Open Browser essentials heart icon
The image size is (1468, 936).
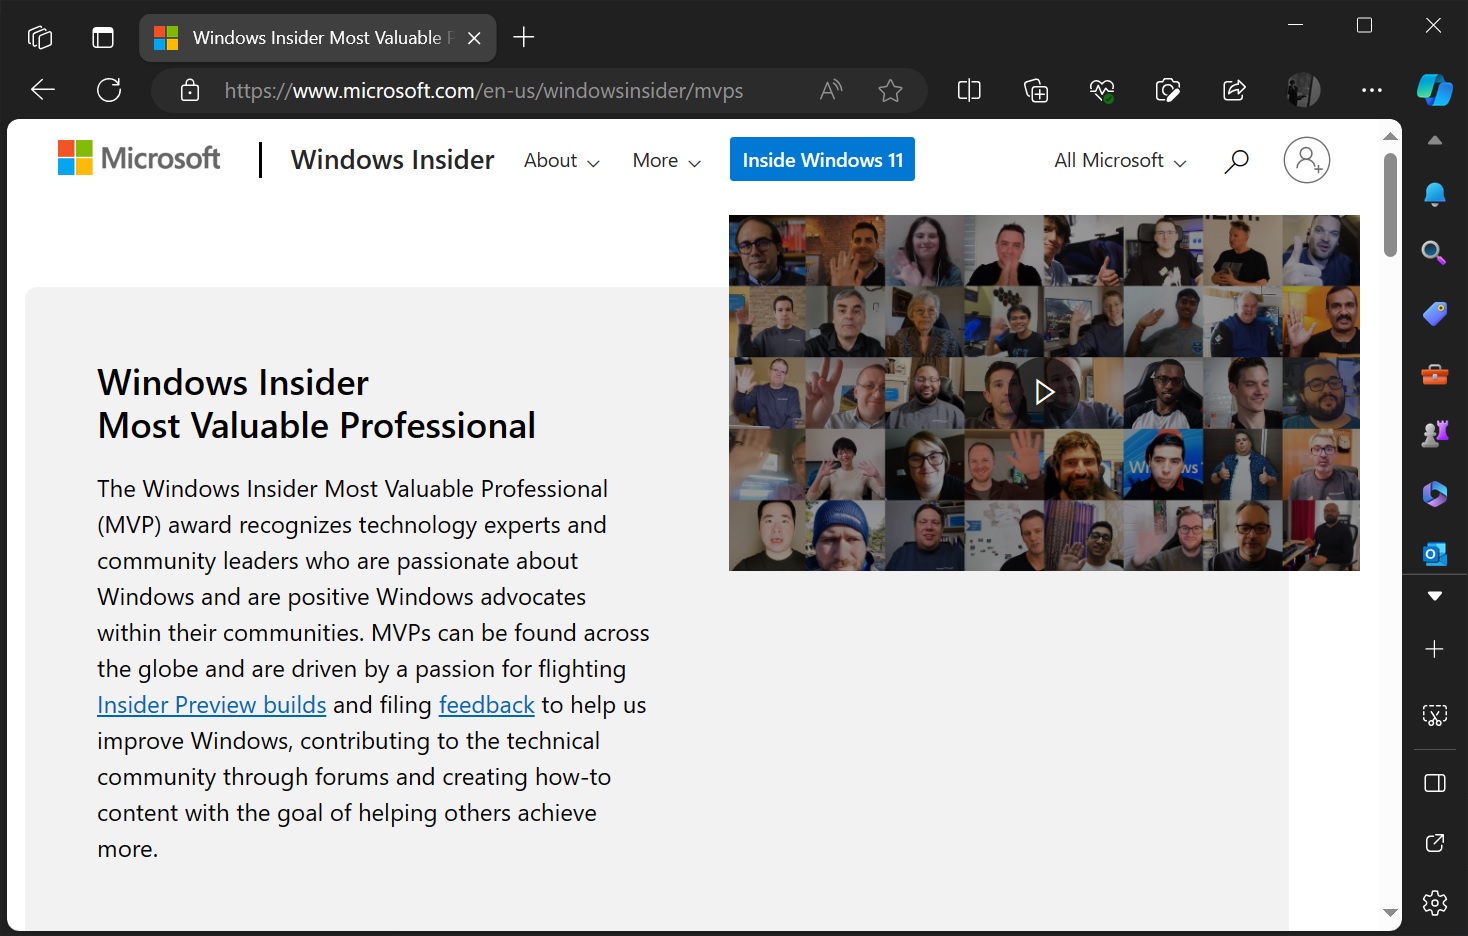pos(1102,91)
